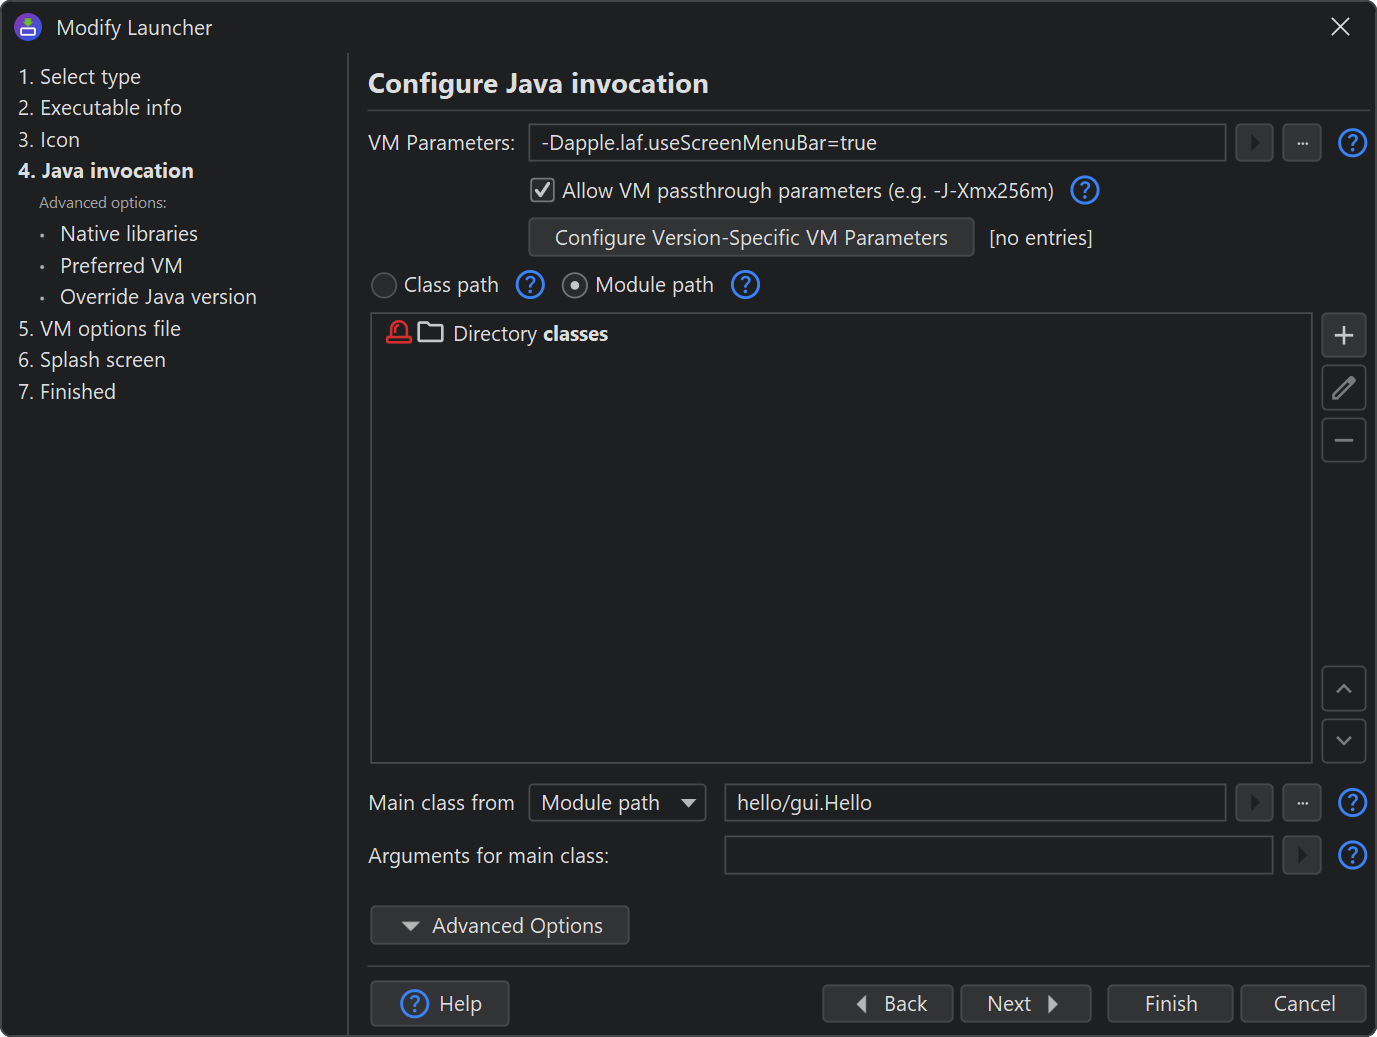The width and height of the screenshot is (1377, 1037).
Task: Click the Arguments for main class field
Action: point(997,856)
